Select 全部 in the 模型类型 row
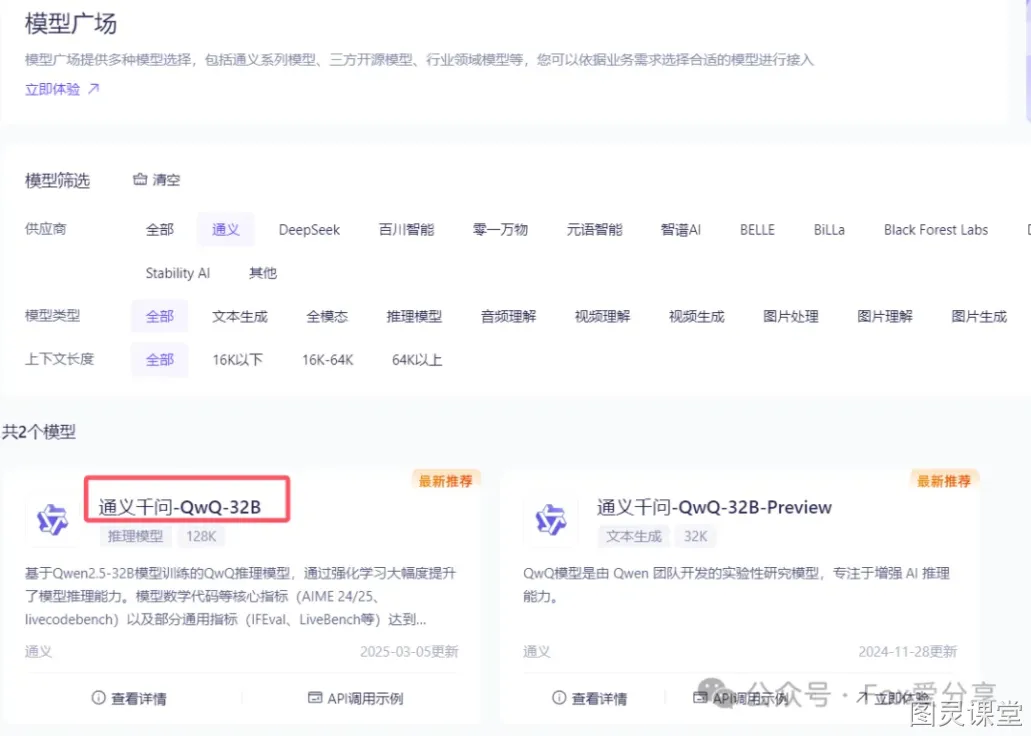The height and width of the screenshot is (736, 1031). coord(160,316)
